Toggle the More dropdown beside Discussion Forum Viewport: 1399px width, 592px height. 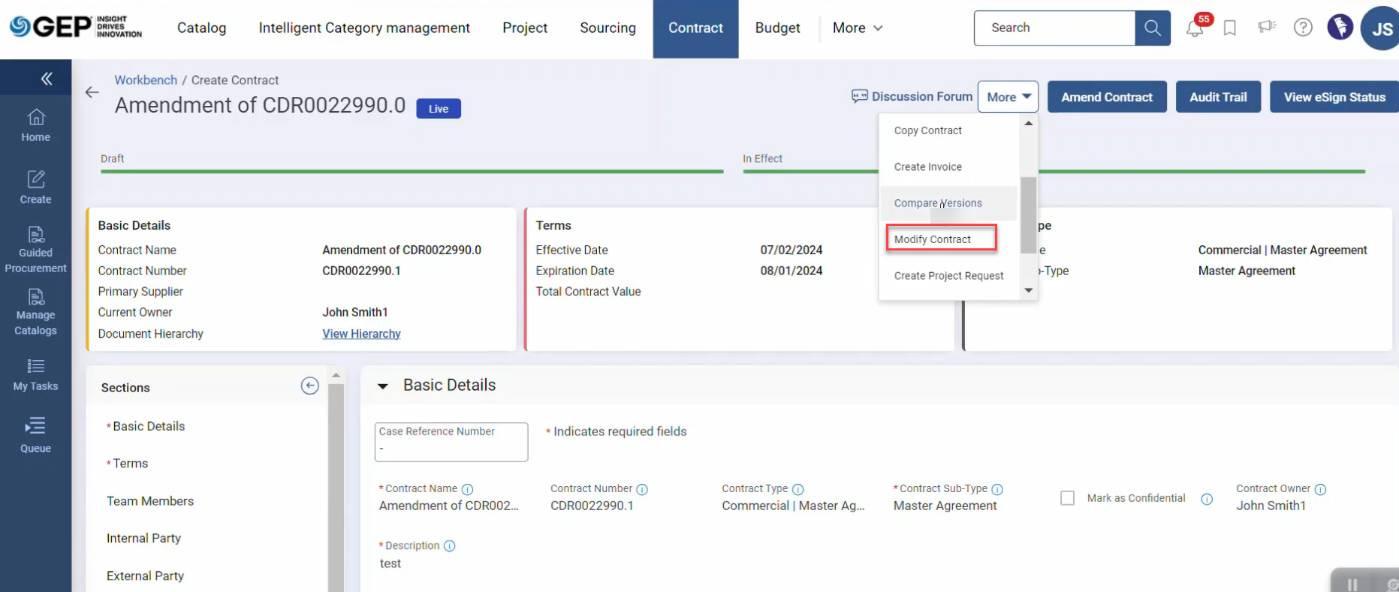click(x=1008, y=97)
